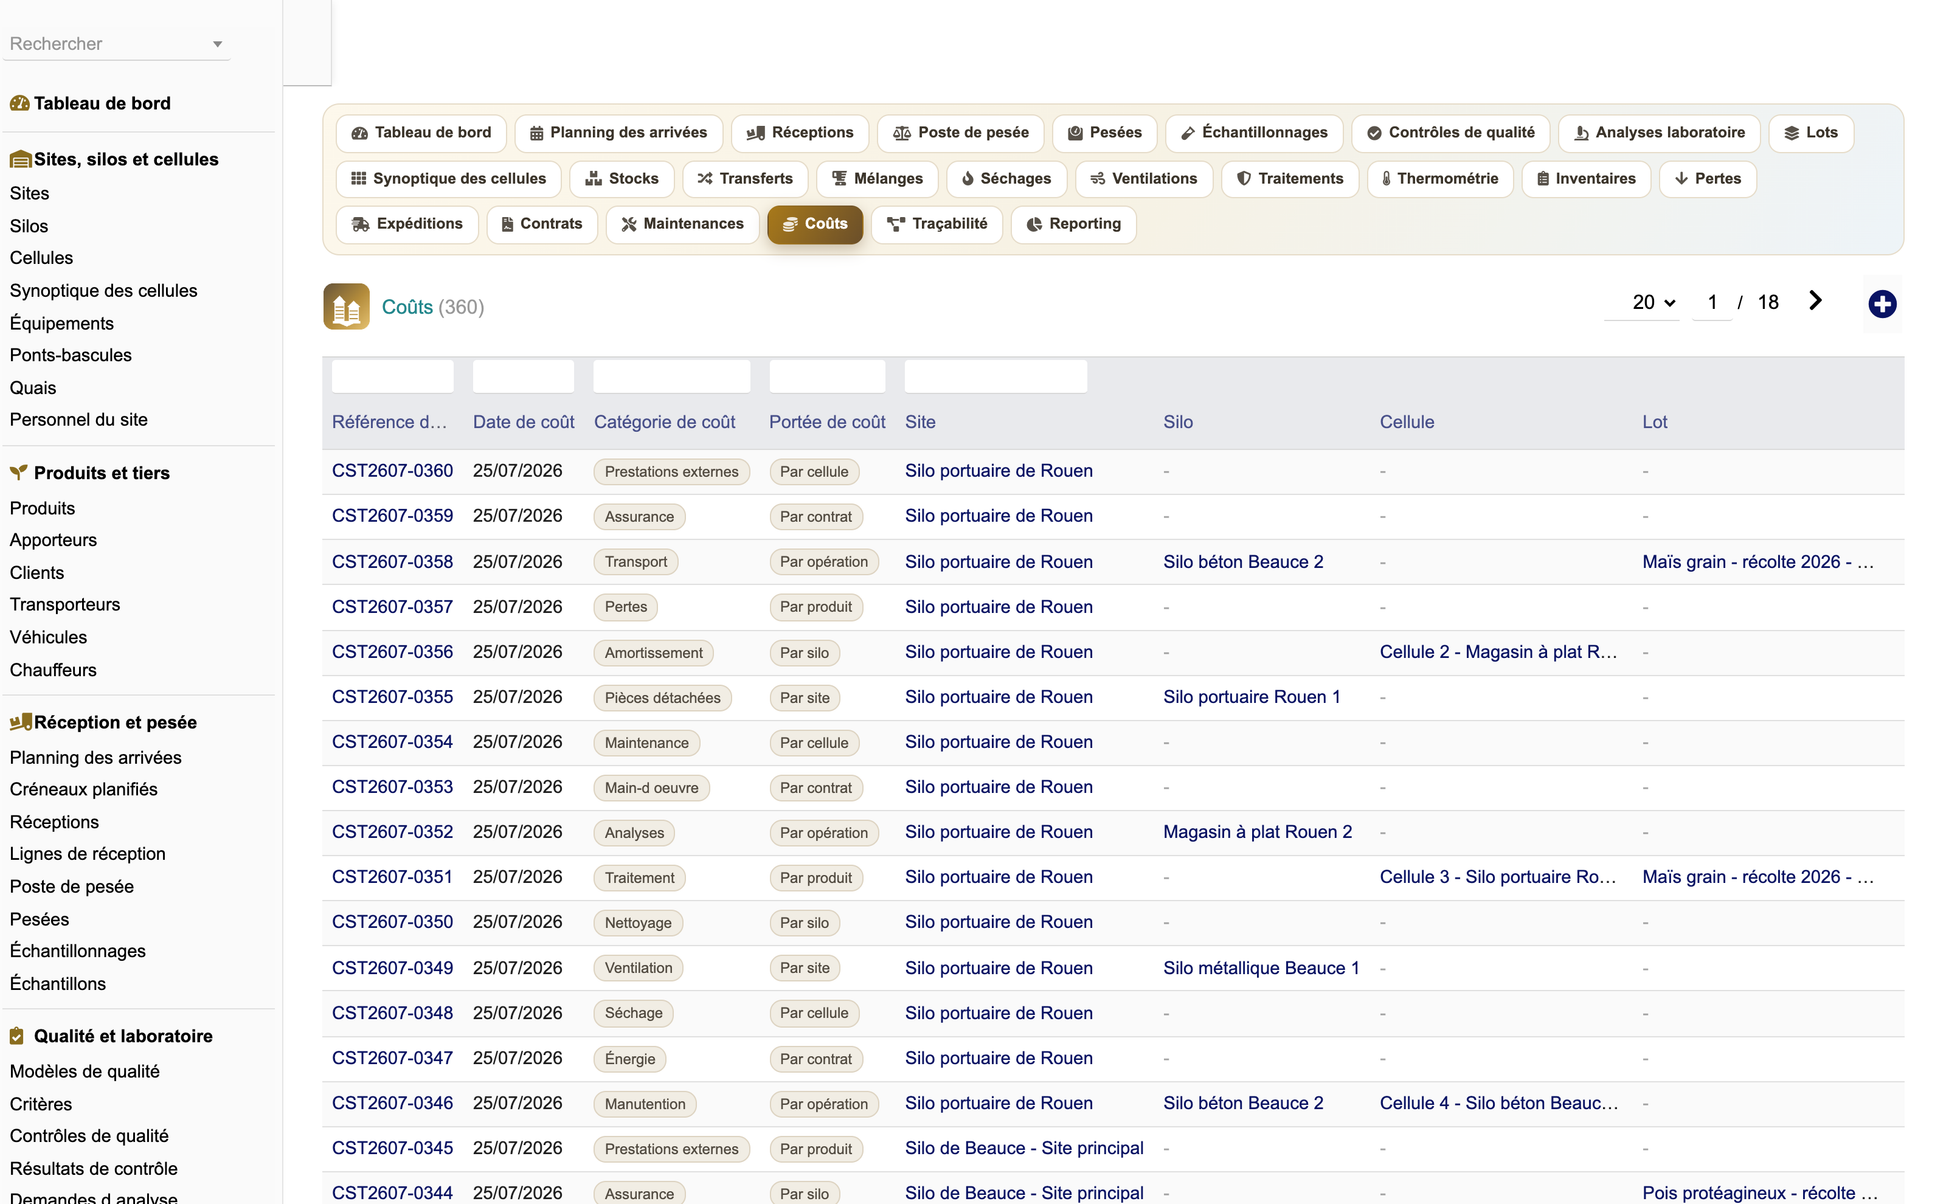
Task: Open Résultats de contrôle in the sidebar
Action: (94, 1168)
